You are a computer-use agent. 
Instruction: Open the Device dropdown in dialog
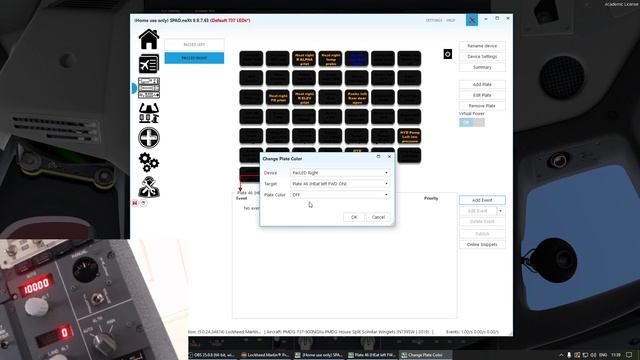coord(340,173)
